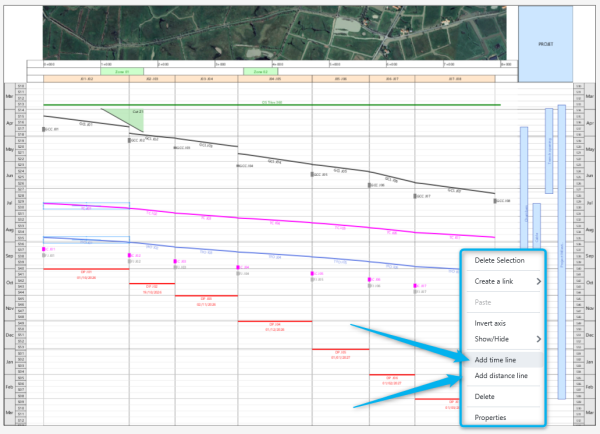Click the first magenta square marker in September
The image size is (600, 434).
[x=45, y=249]
